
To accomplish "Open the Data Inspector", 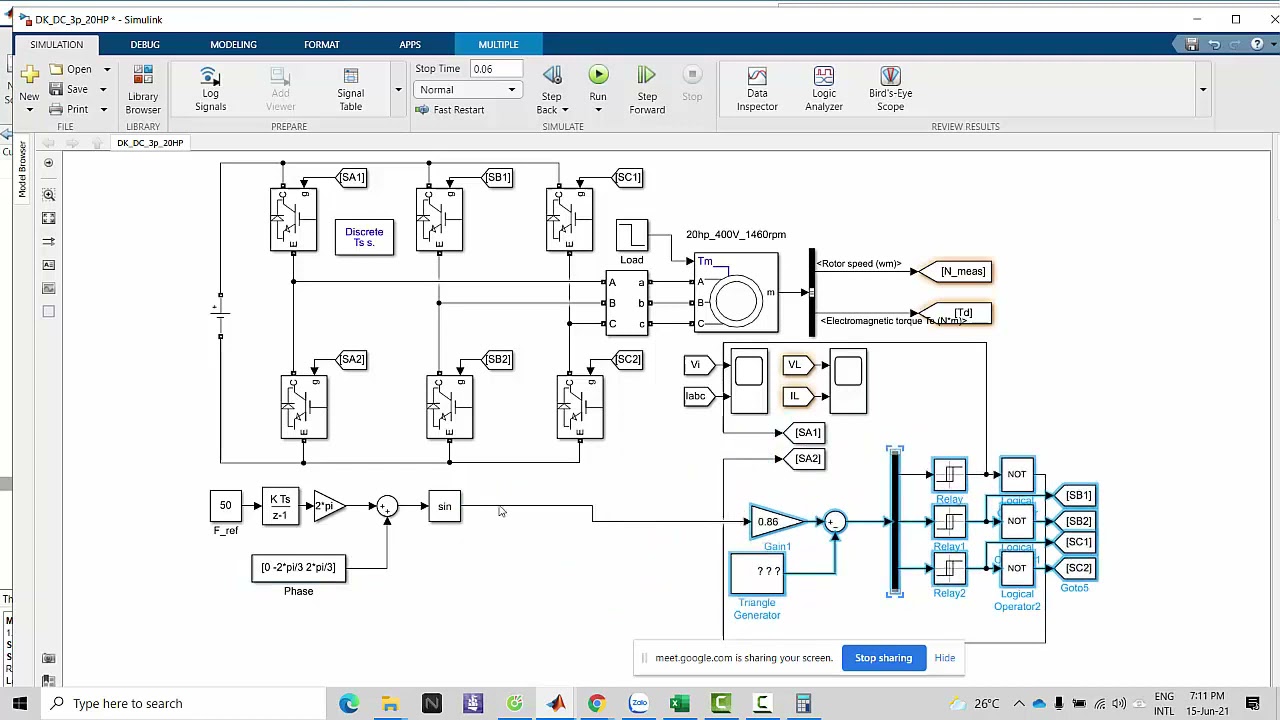I will (x=757, y=90).
